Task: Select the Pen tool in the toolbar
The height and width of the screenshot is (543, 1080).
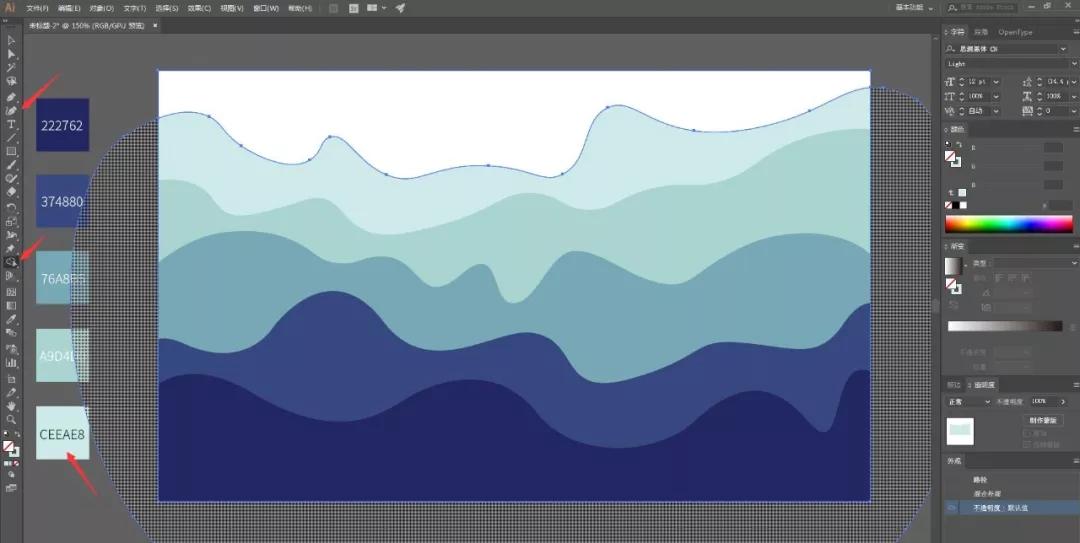Action: pyautogui.click(x=11, y=98)
